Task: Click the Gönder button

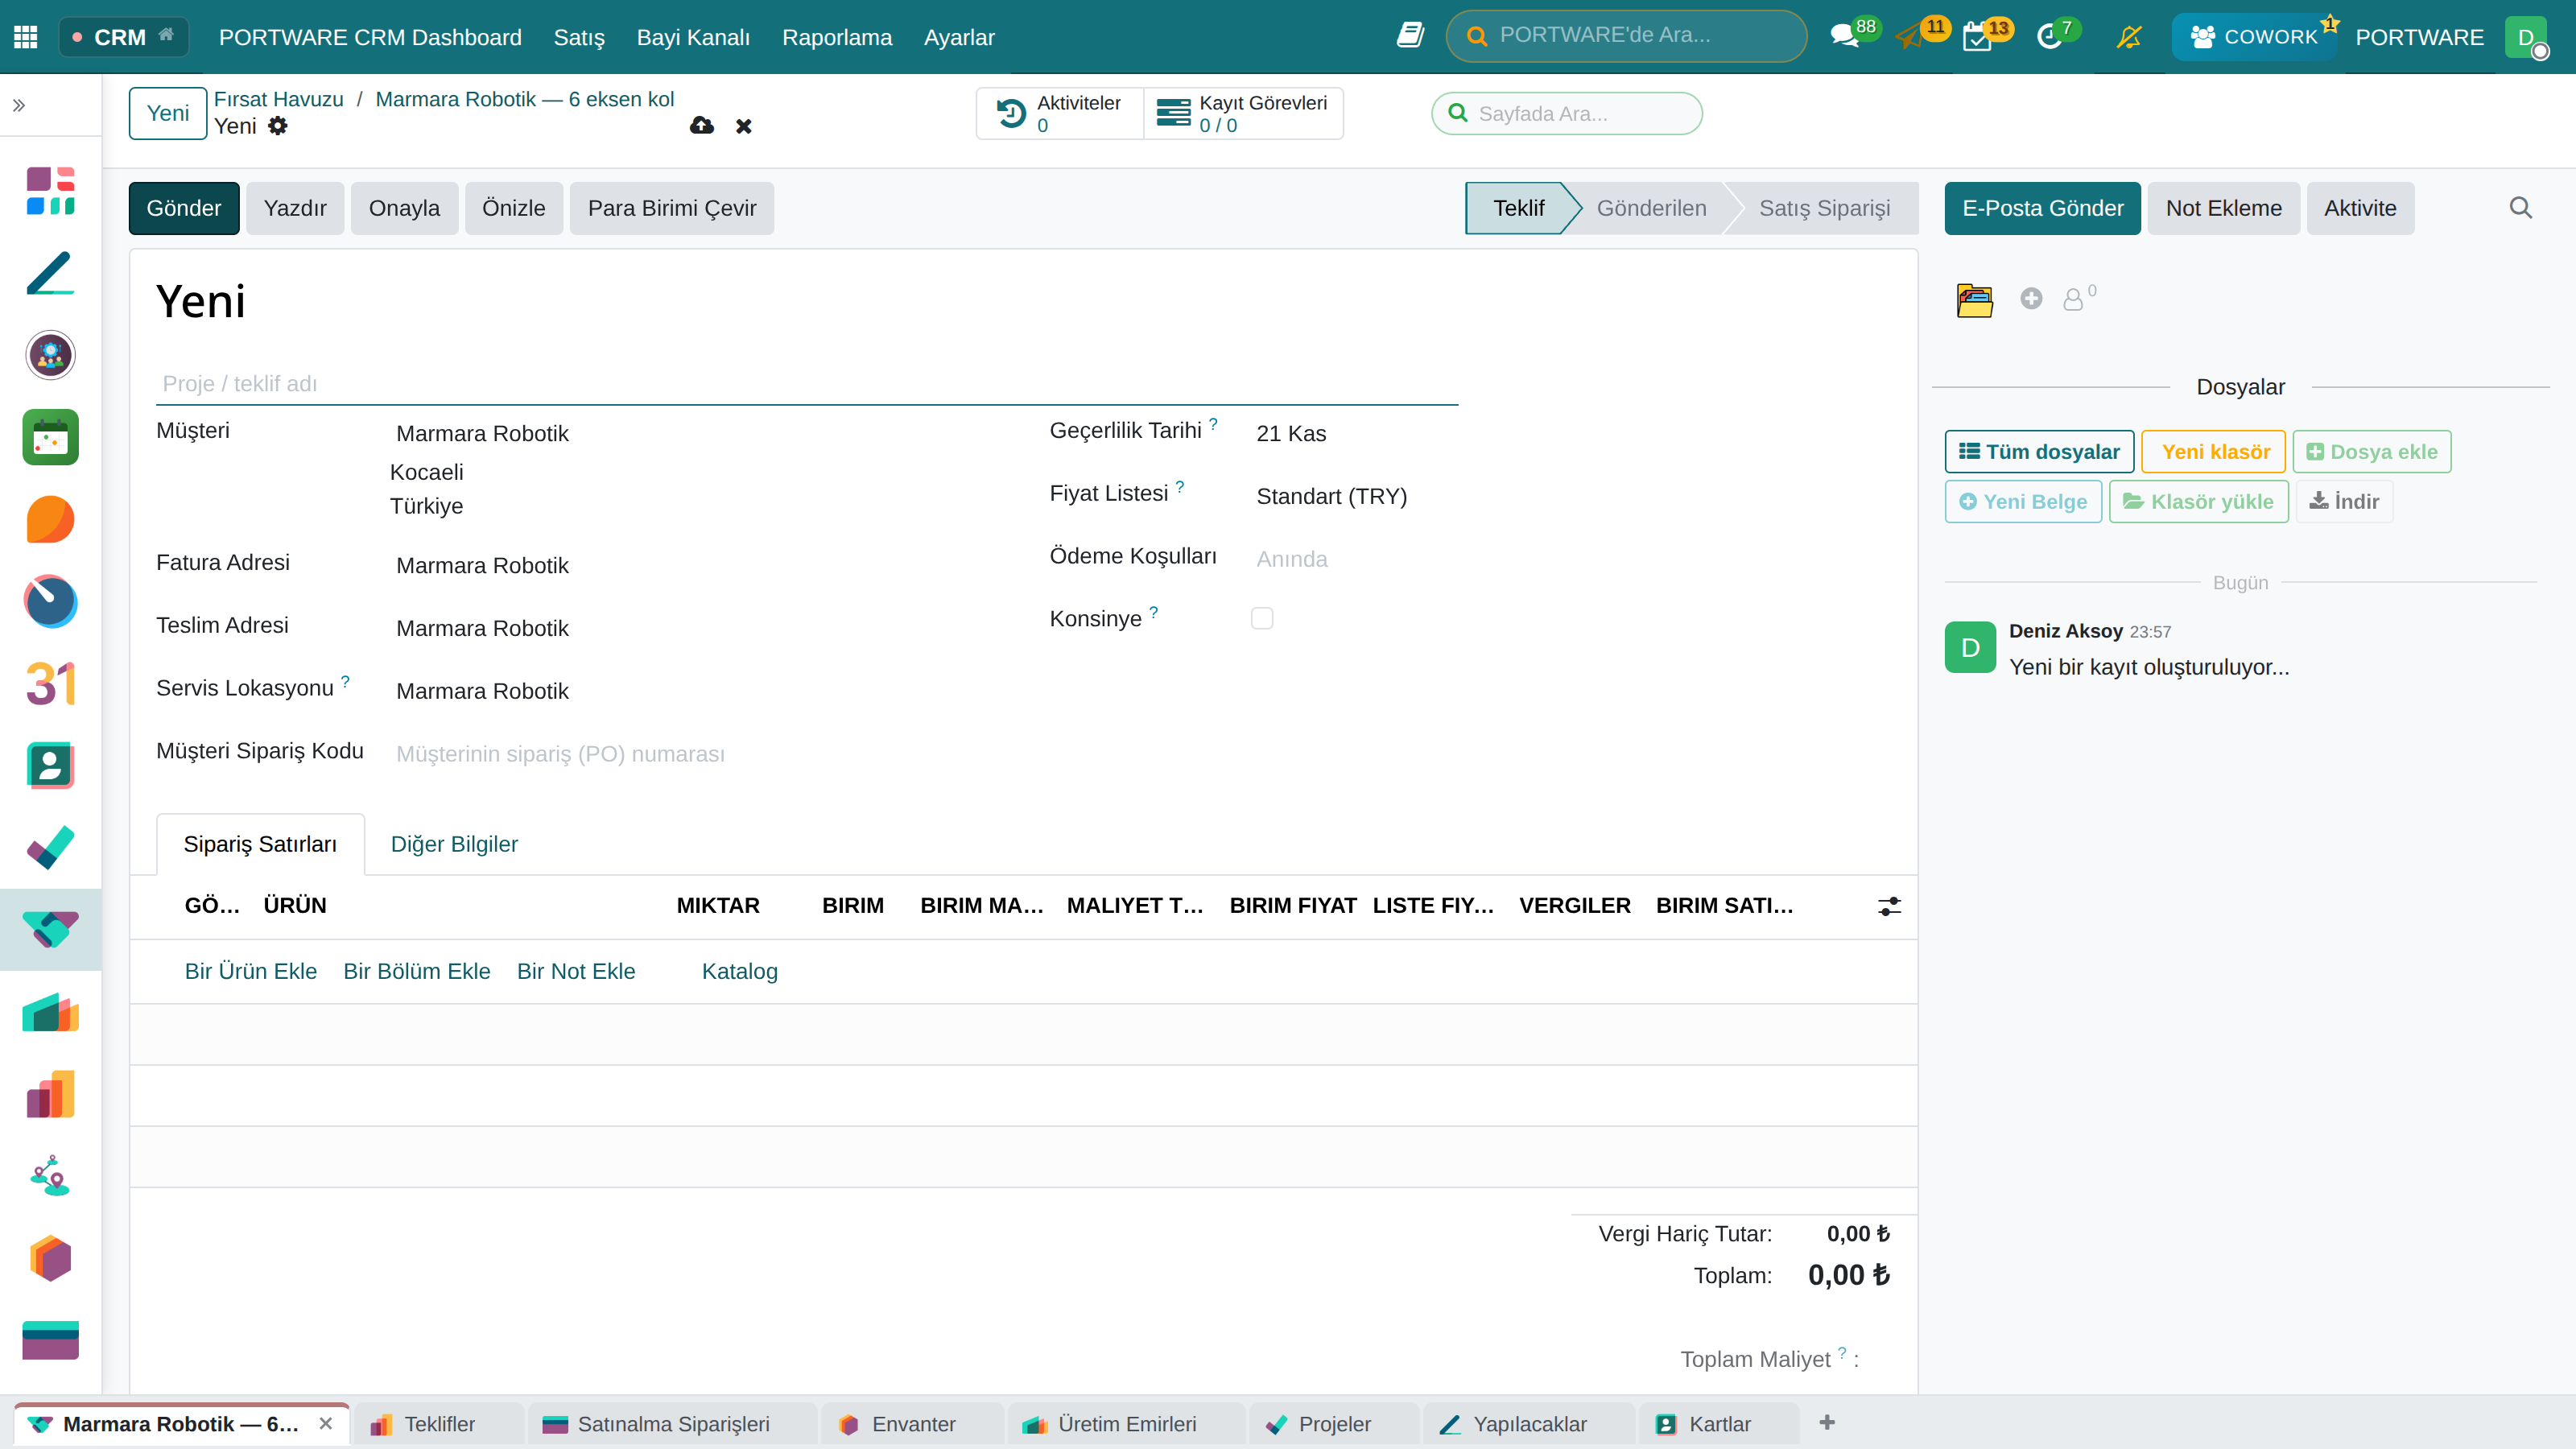Action: pyautogui.click(x=184, y=208)
